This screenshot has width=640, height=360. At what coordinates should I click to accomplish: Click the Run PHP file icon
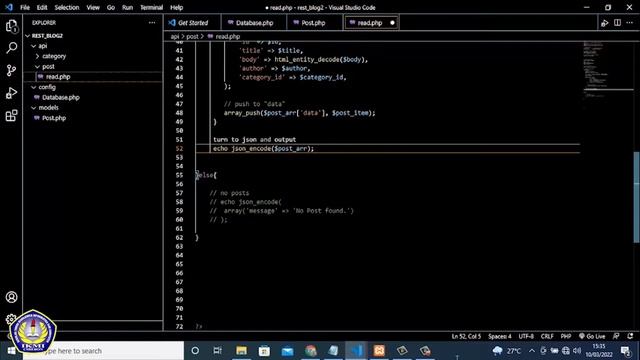[604, 23]
